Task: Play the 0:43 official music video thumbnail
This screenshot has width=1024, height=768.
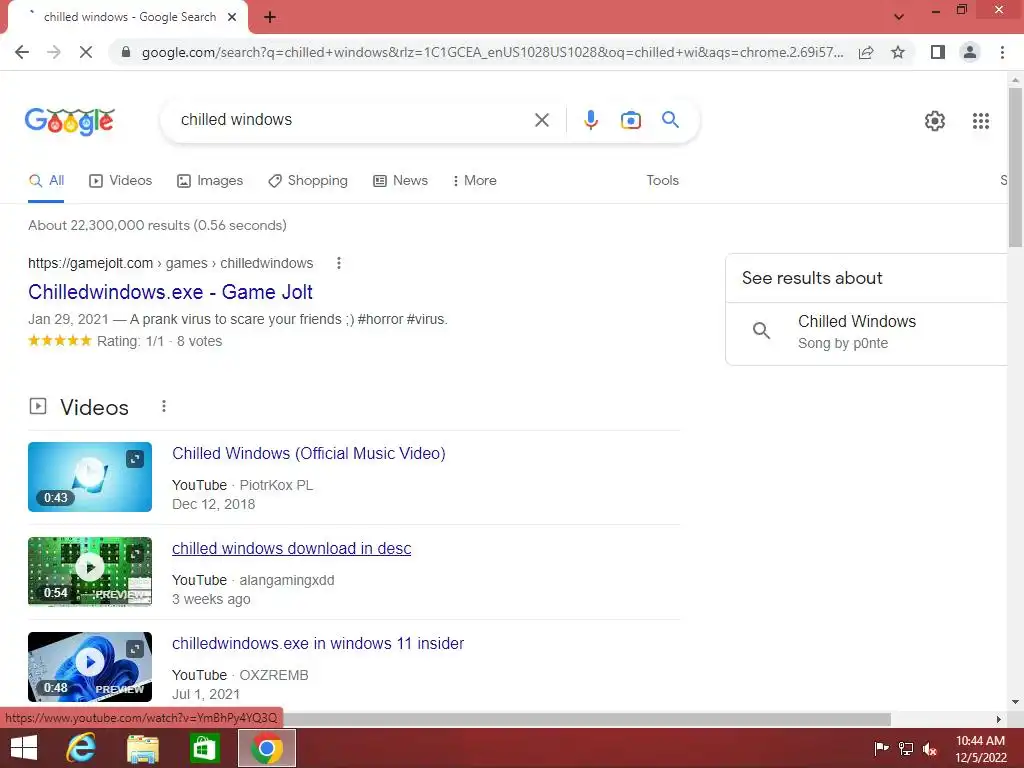Action: (x=90, y=477)
